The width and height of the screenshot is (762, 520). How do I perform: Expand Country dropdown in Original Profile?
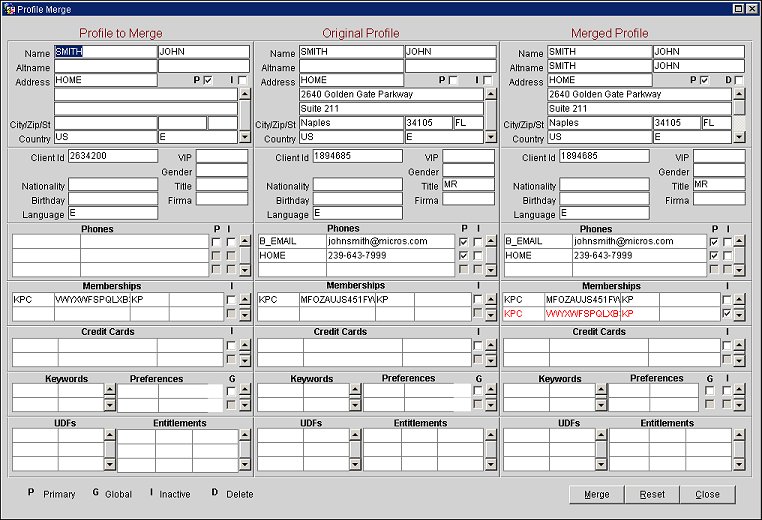[x=490, y=137]
